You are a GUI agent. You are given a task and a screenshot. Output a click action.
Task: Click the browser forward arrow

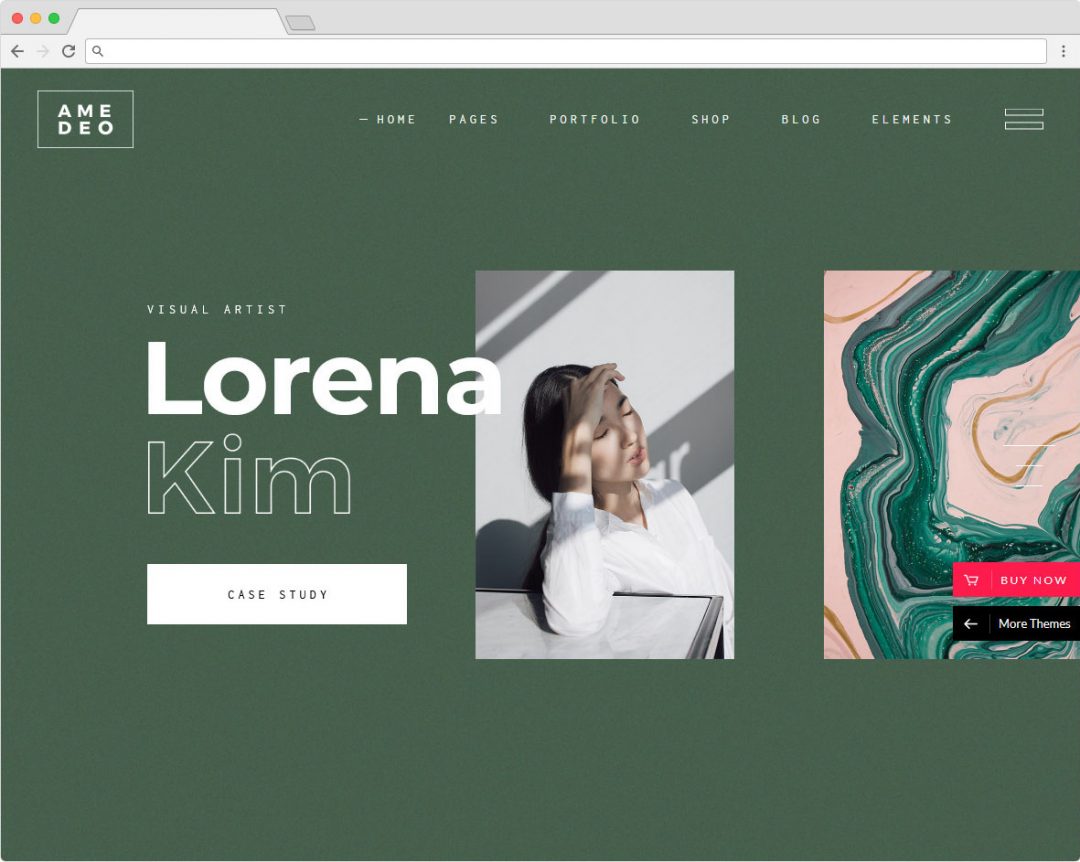[43, 51]
